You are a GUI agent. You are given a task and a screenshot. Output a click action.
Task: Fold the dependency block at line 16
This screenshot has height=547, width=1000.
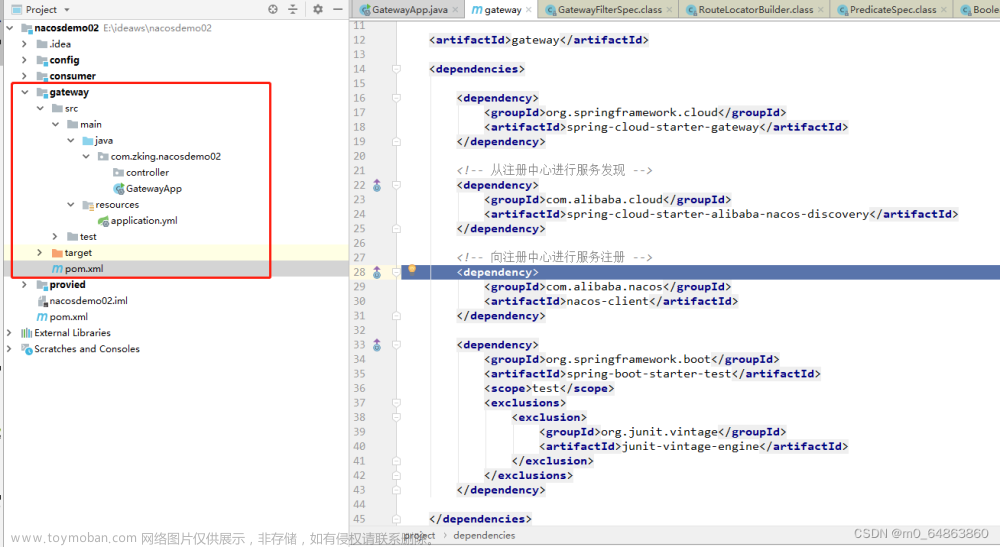396,98
